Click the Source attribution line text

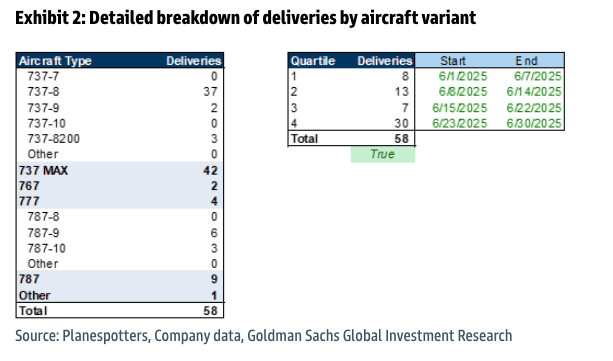(x=263, y=336)
